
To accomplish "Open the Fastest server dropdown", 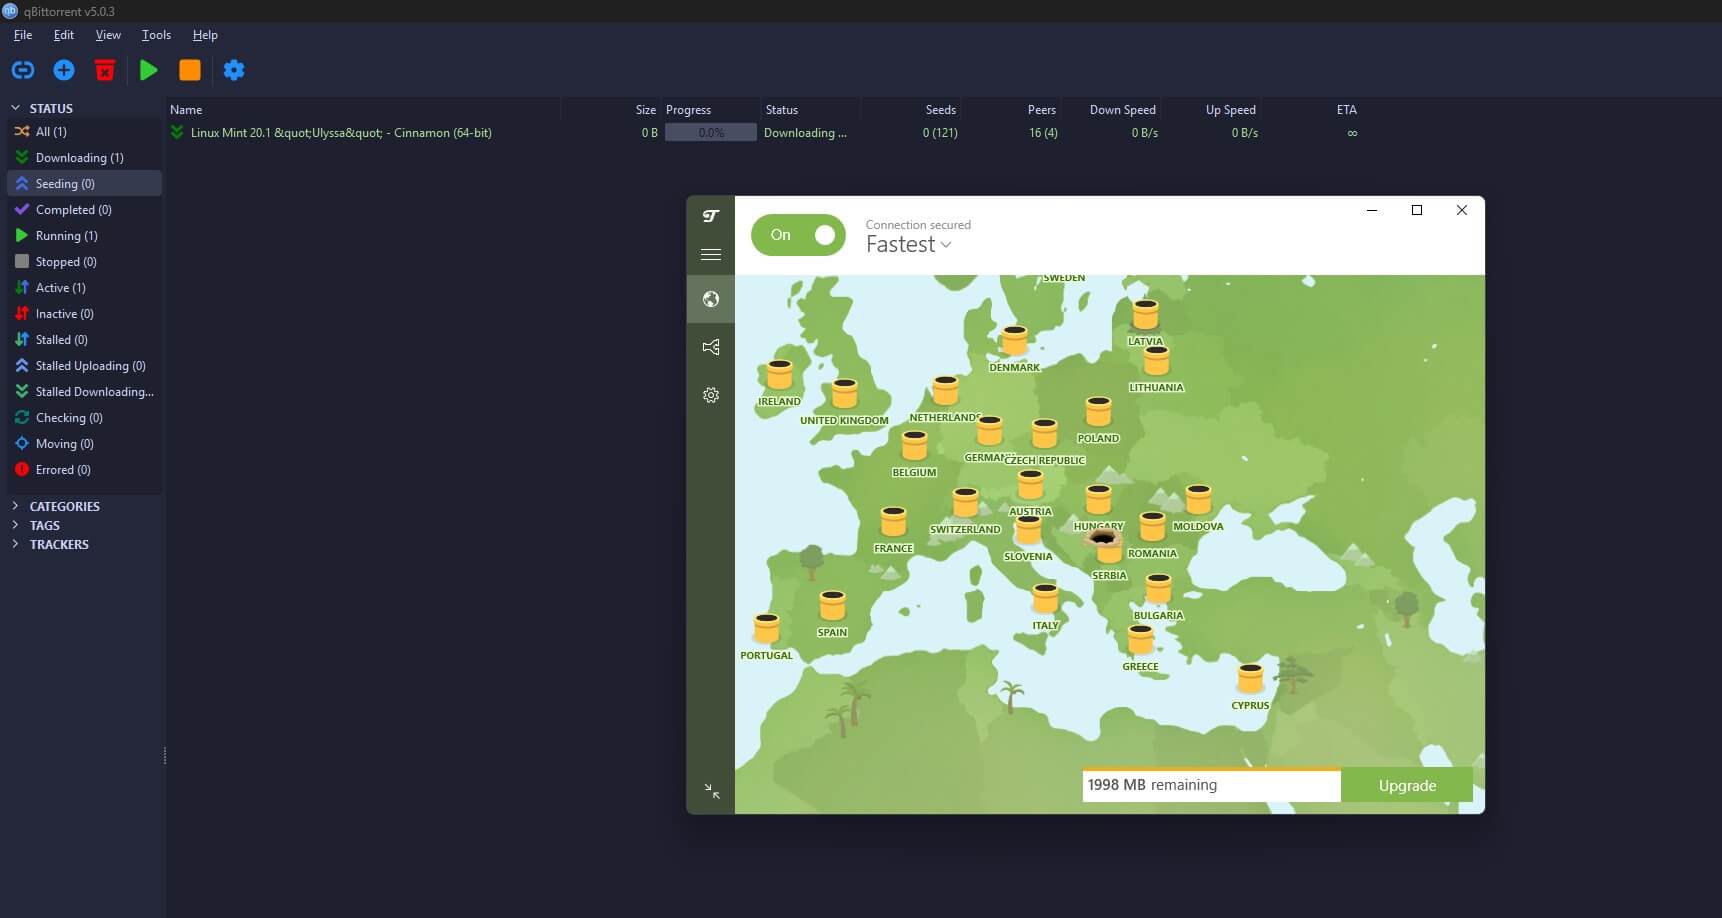I will (x=908, y=245).
